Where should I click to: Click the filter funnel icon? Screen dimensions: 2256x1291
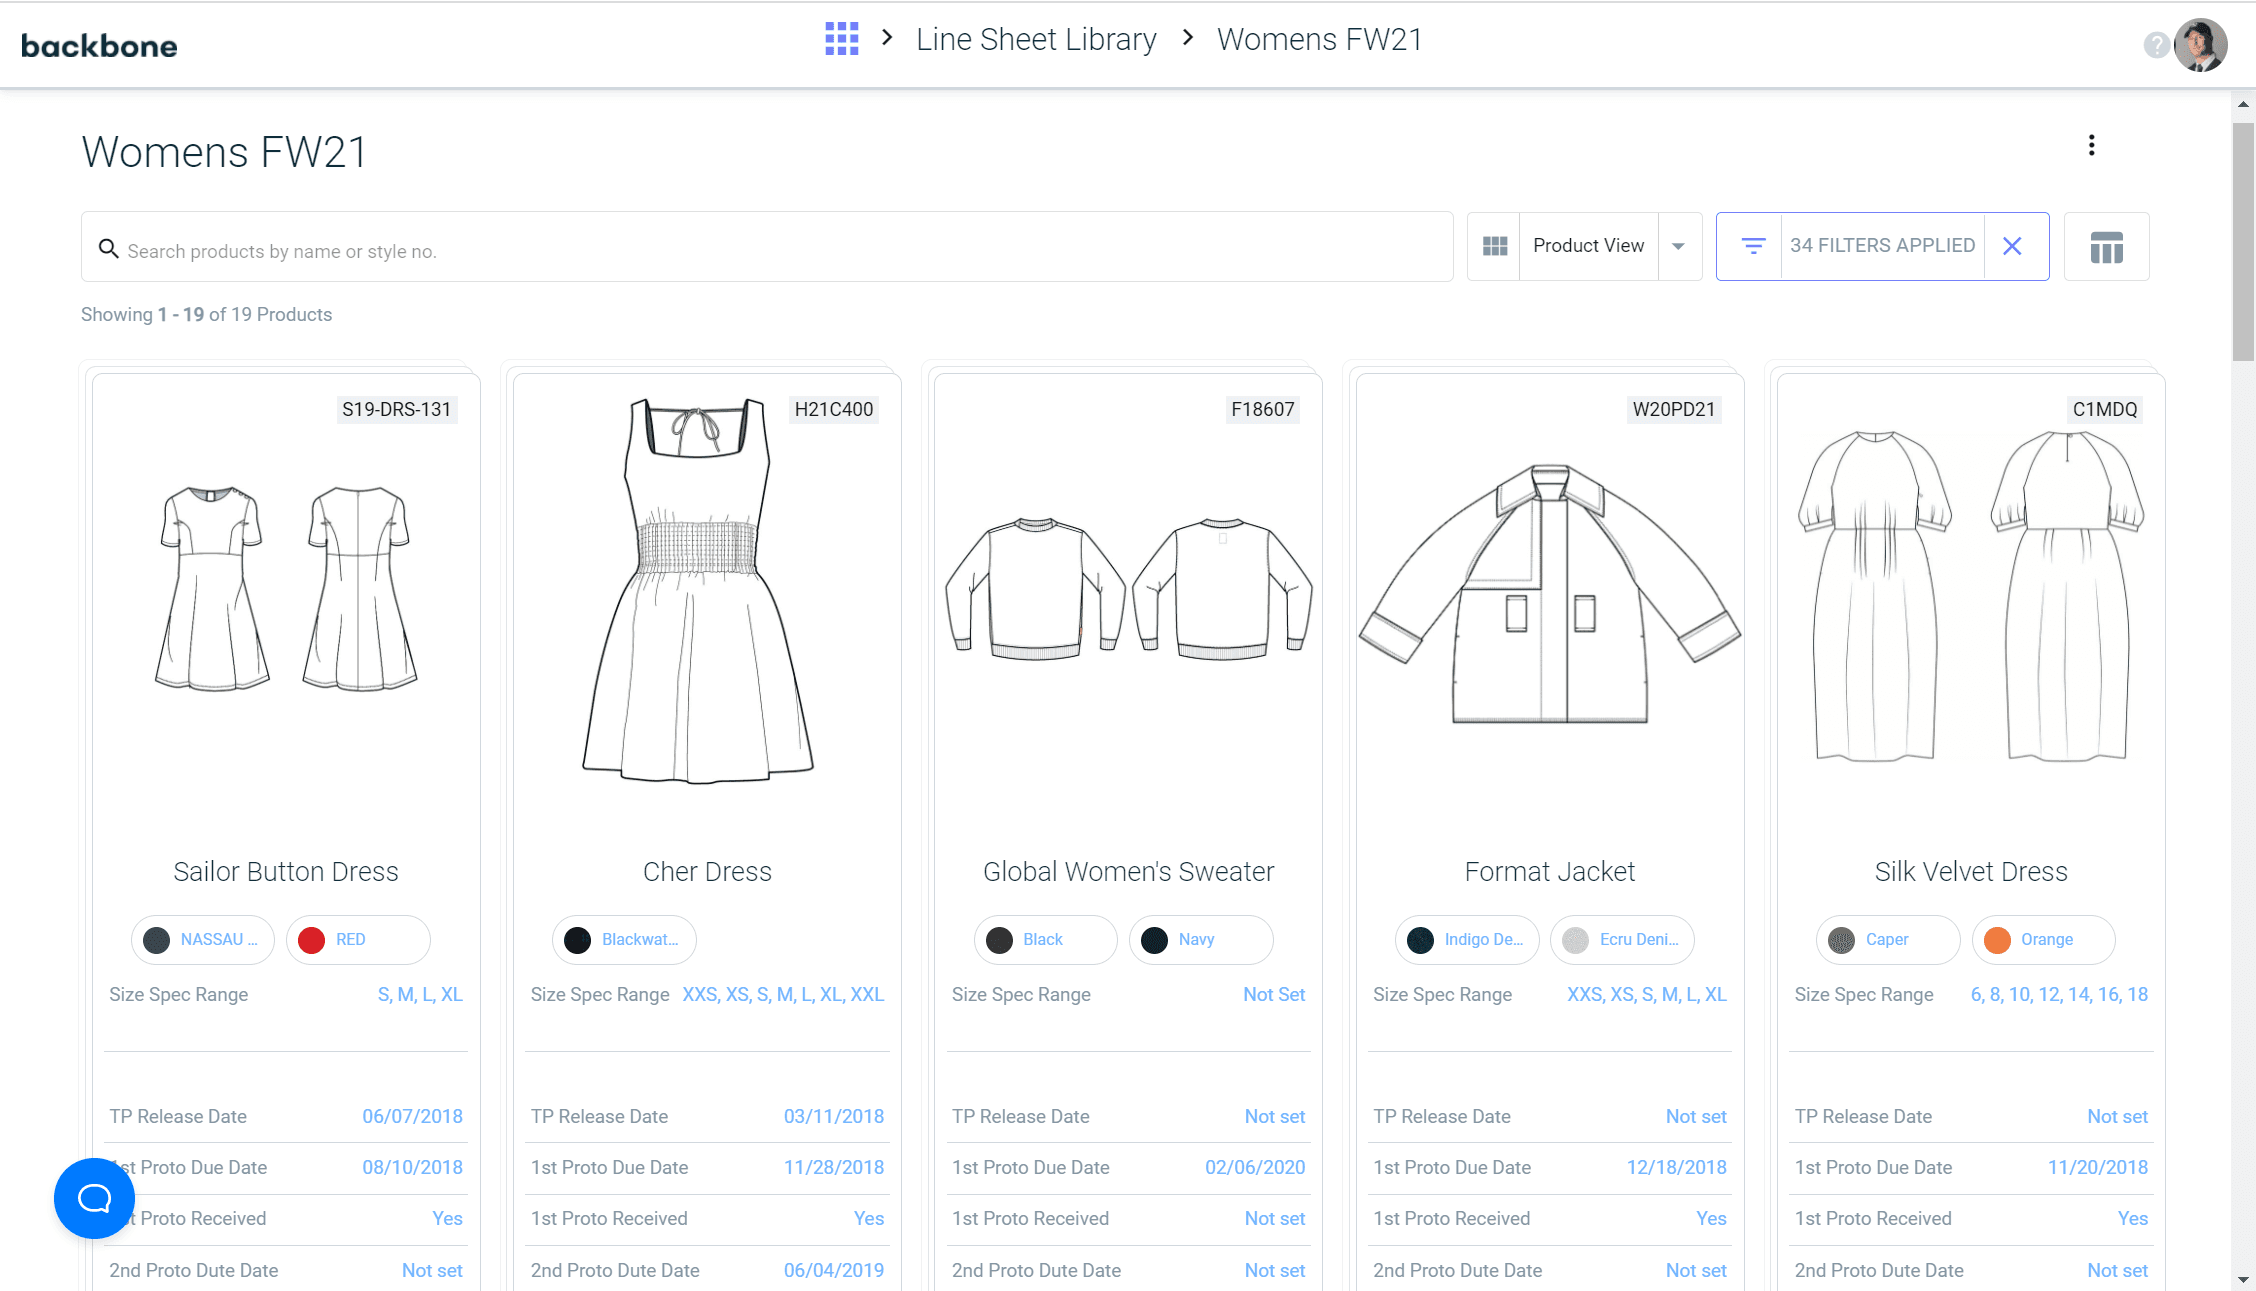pos(1752,246)
